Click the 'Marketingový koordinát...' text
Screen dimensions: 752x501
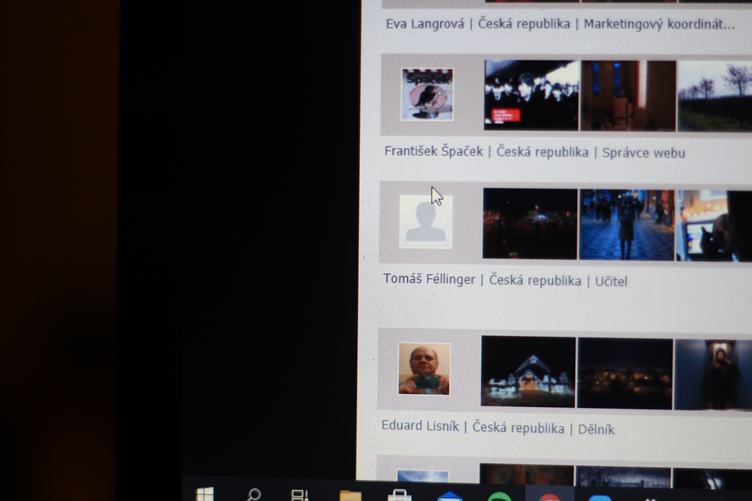[659, 24]
